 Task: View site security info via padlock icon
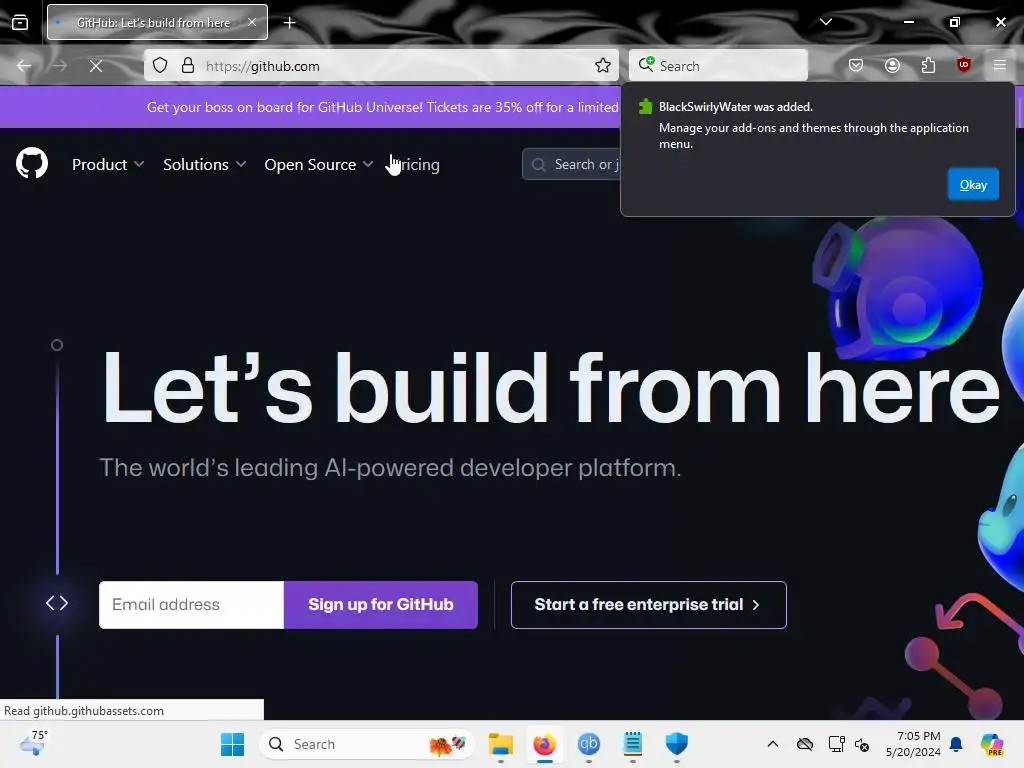click(187, 65)
